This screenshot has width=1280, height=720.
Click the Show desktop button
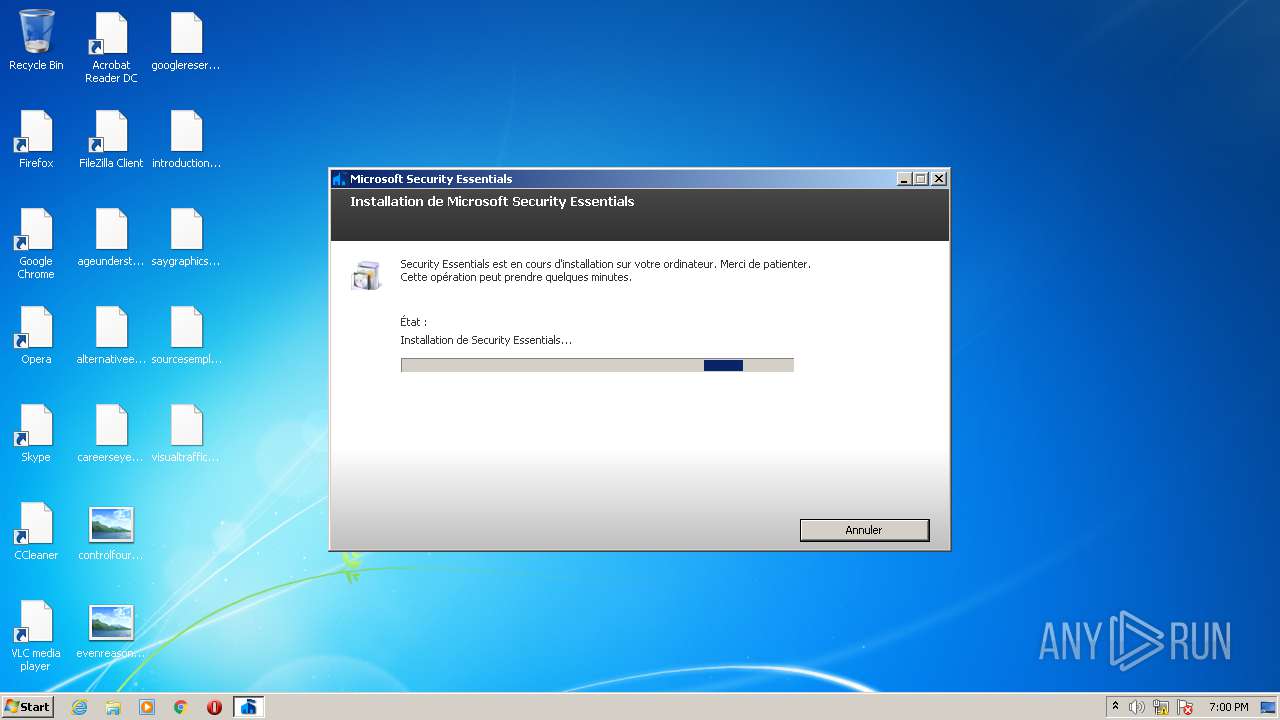pos(1270,707)
